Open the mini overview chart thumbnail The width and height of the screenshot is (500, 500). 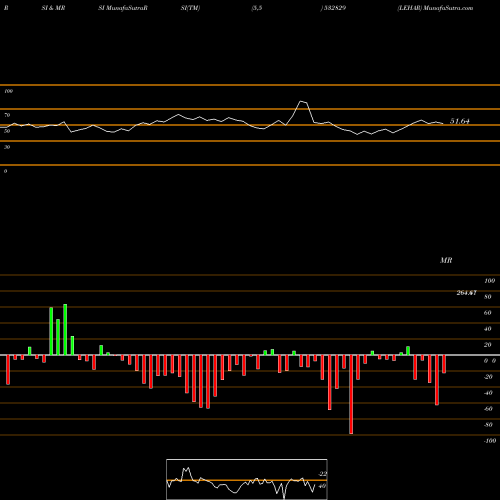(x=247, y=479)
